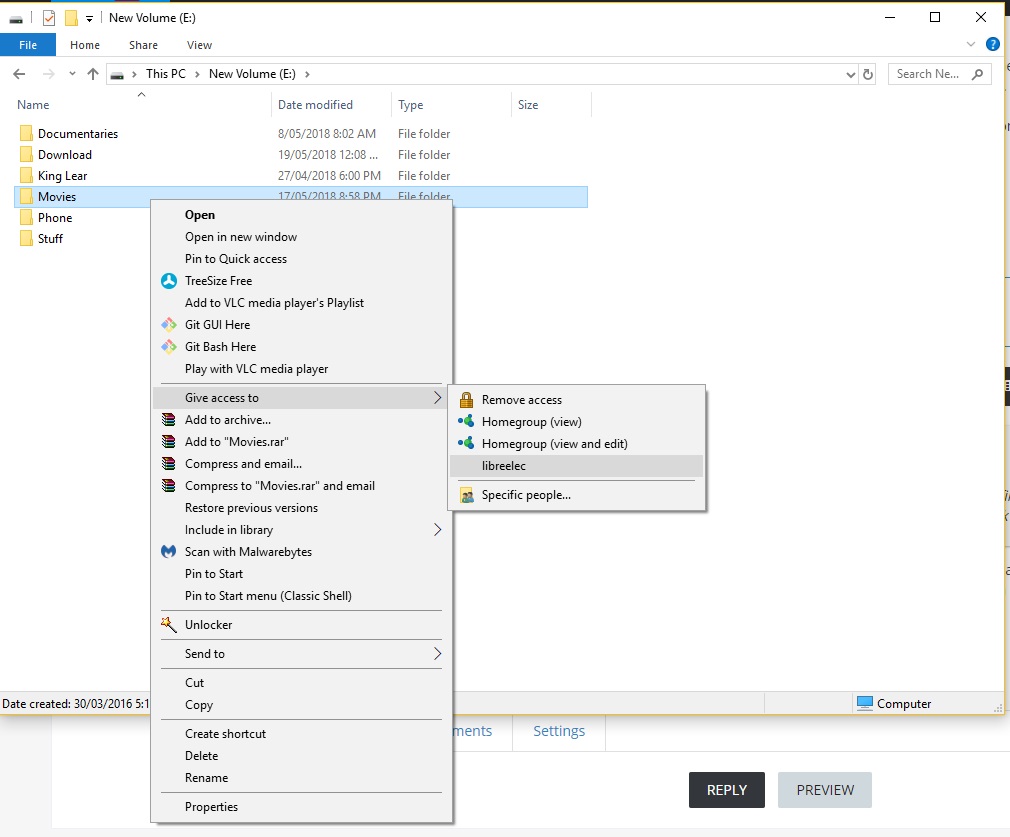Click the WinRAR Add to archive icon
This screenshot has width=1010, height=837.
[168, 420]
